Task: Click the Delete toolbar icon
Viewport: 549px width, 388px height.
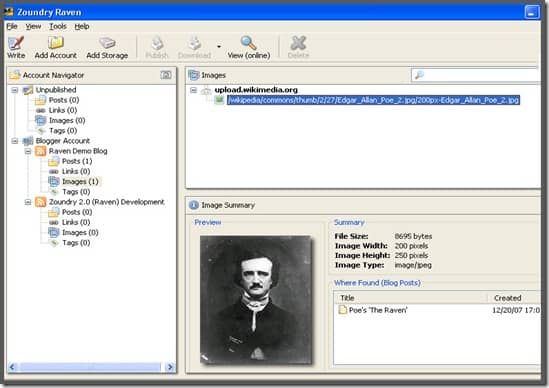Action: pyautogui.click(x=298, y=43)
